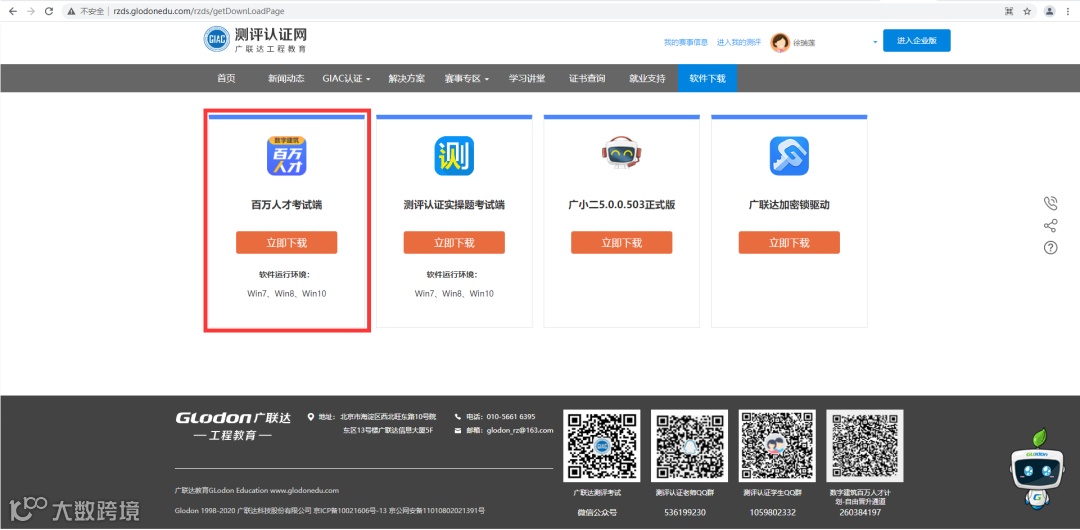Click the 广小二5.0.0.503正式版 title text
The width and height of the screenshot is (1080, 530).
tap(621, 205)
